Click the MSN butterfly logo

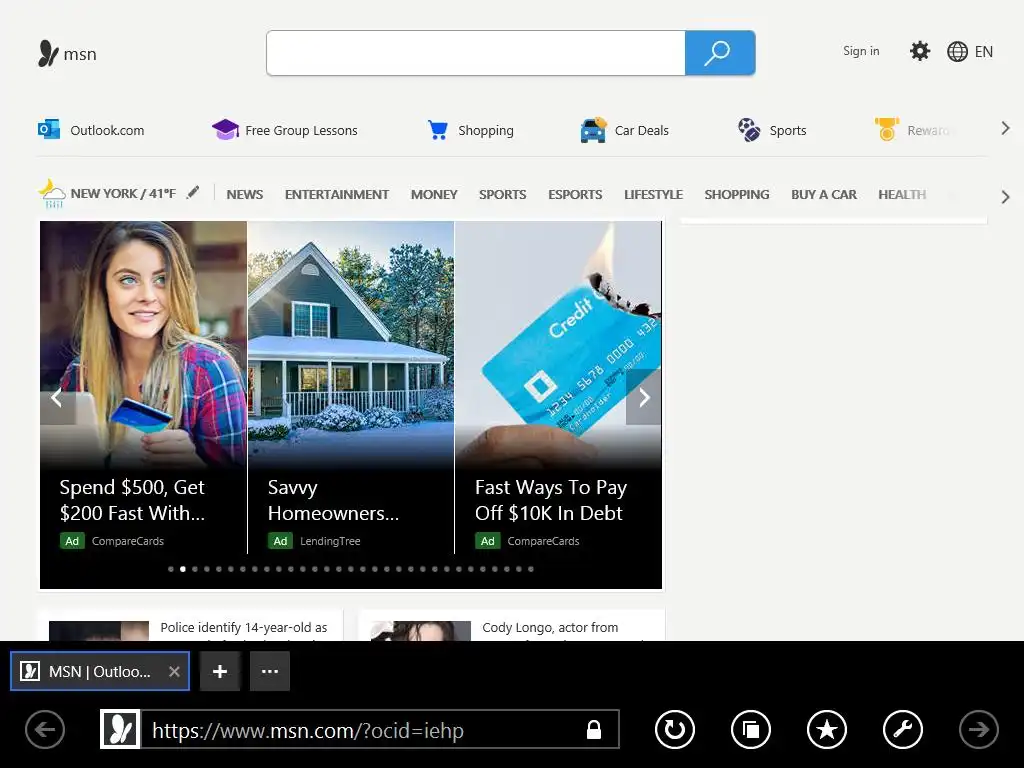[x=67, y=54]
